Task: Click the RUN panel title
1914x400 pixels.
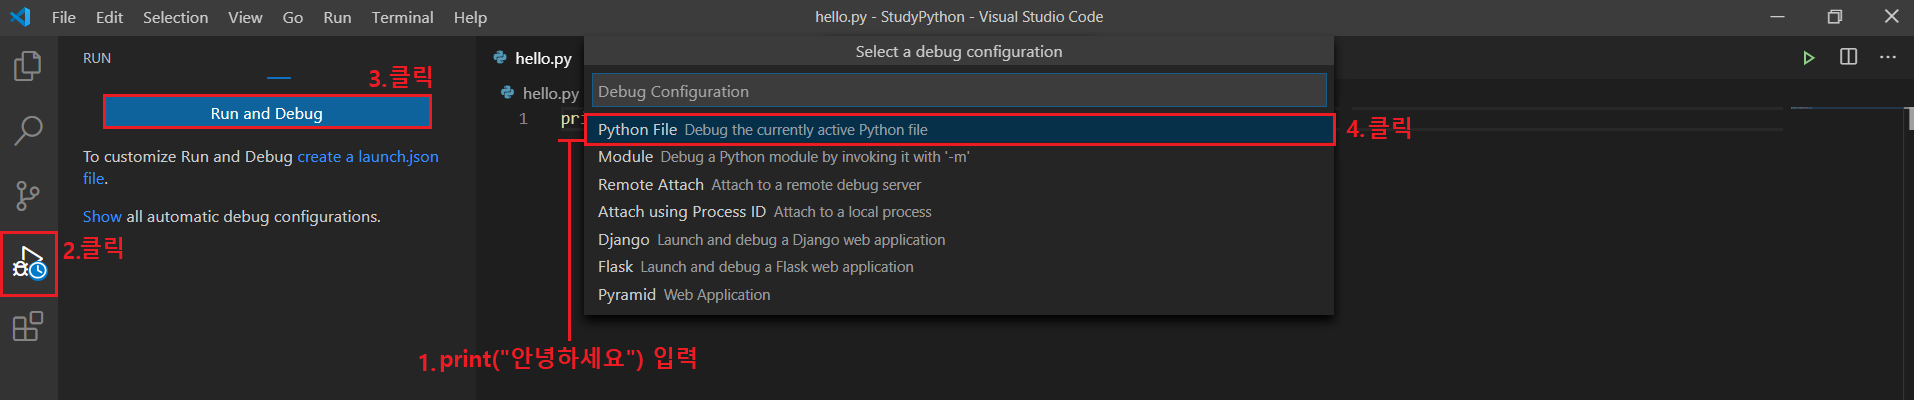Action: click(97, 58)
